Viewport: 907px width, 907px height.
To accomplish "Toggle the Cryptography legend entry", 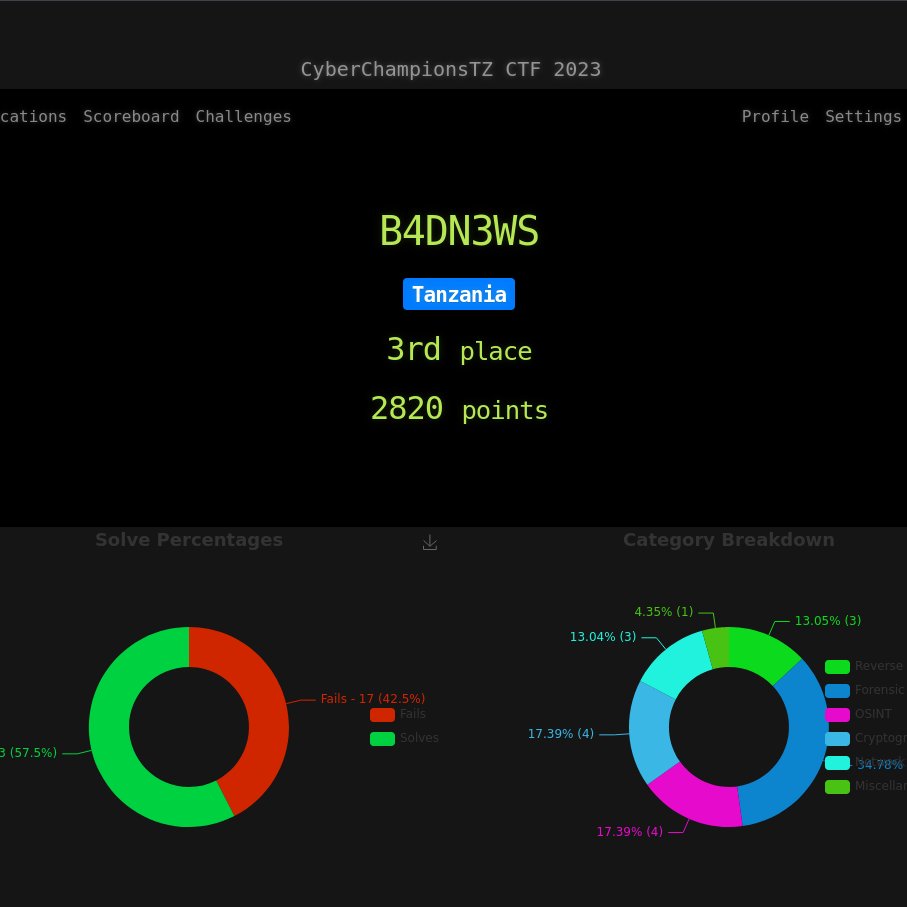I will (x=837, y=738).
